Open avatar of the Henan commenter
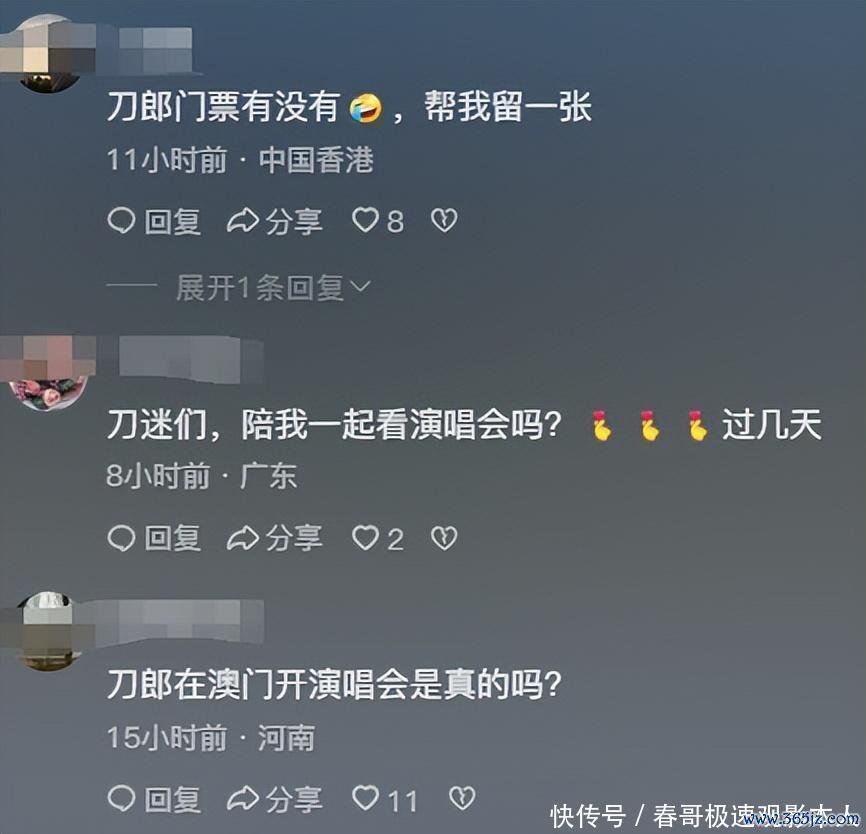 pos(49,631)
